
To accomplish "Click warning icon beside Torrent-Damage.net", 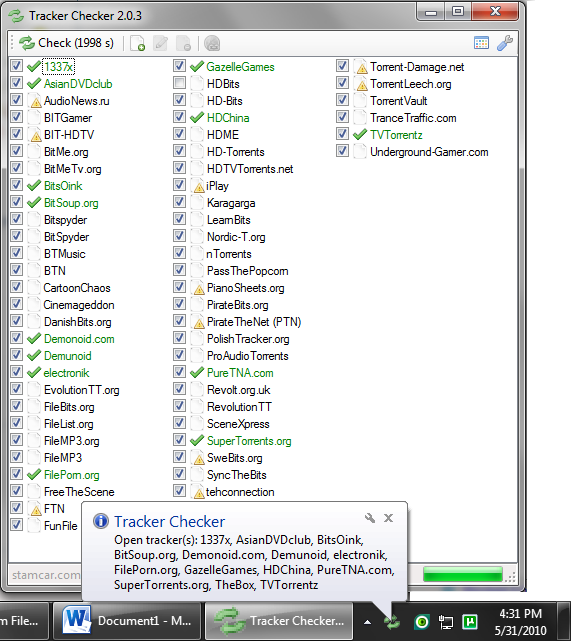I will (x=362, y=67).
